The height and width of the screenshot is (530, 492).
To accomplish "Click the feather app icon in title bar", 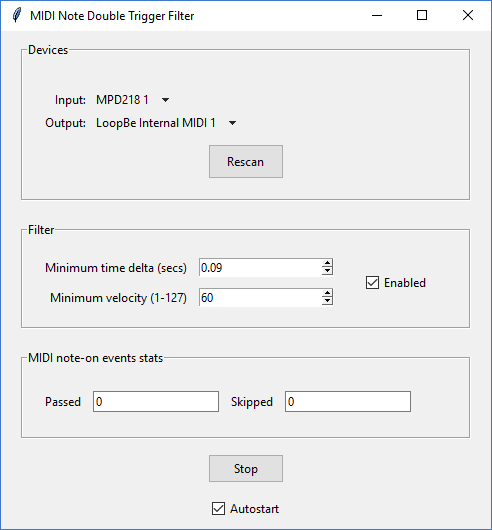I will (17, 16).
